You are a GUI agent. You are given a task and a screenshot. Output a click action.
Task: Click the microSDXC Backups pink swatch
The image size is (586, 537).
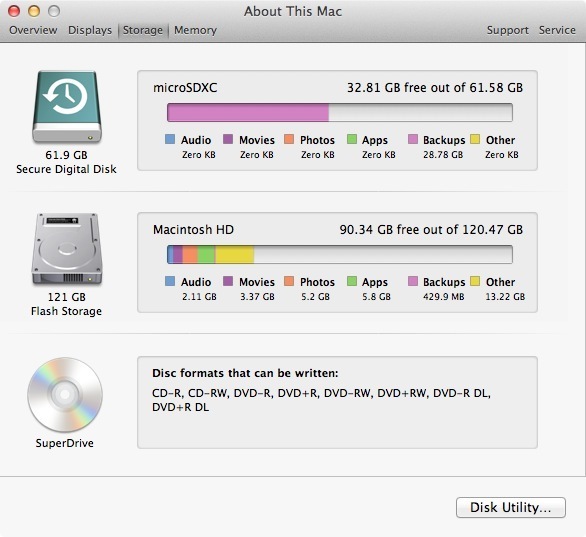click(413, 139)
